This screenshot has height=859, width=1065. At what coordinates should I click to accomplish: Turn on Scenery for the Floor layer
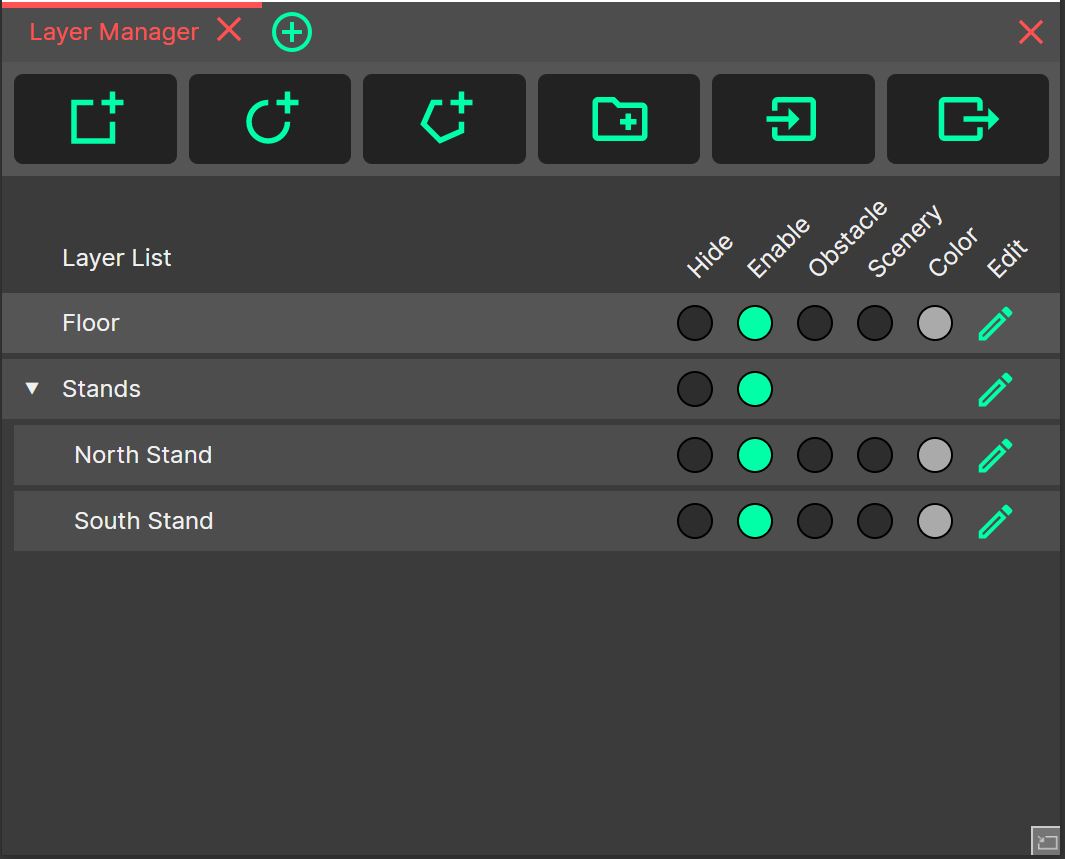click(875, 323)
